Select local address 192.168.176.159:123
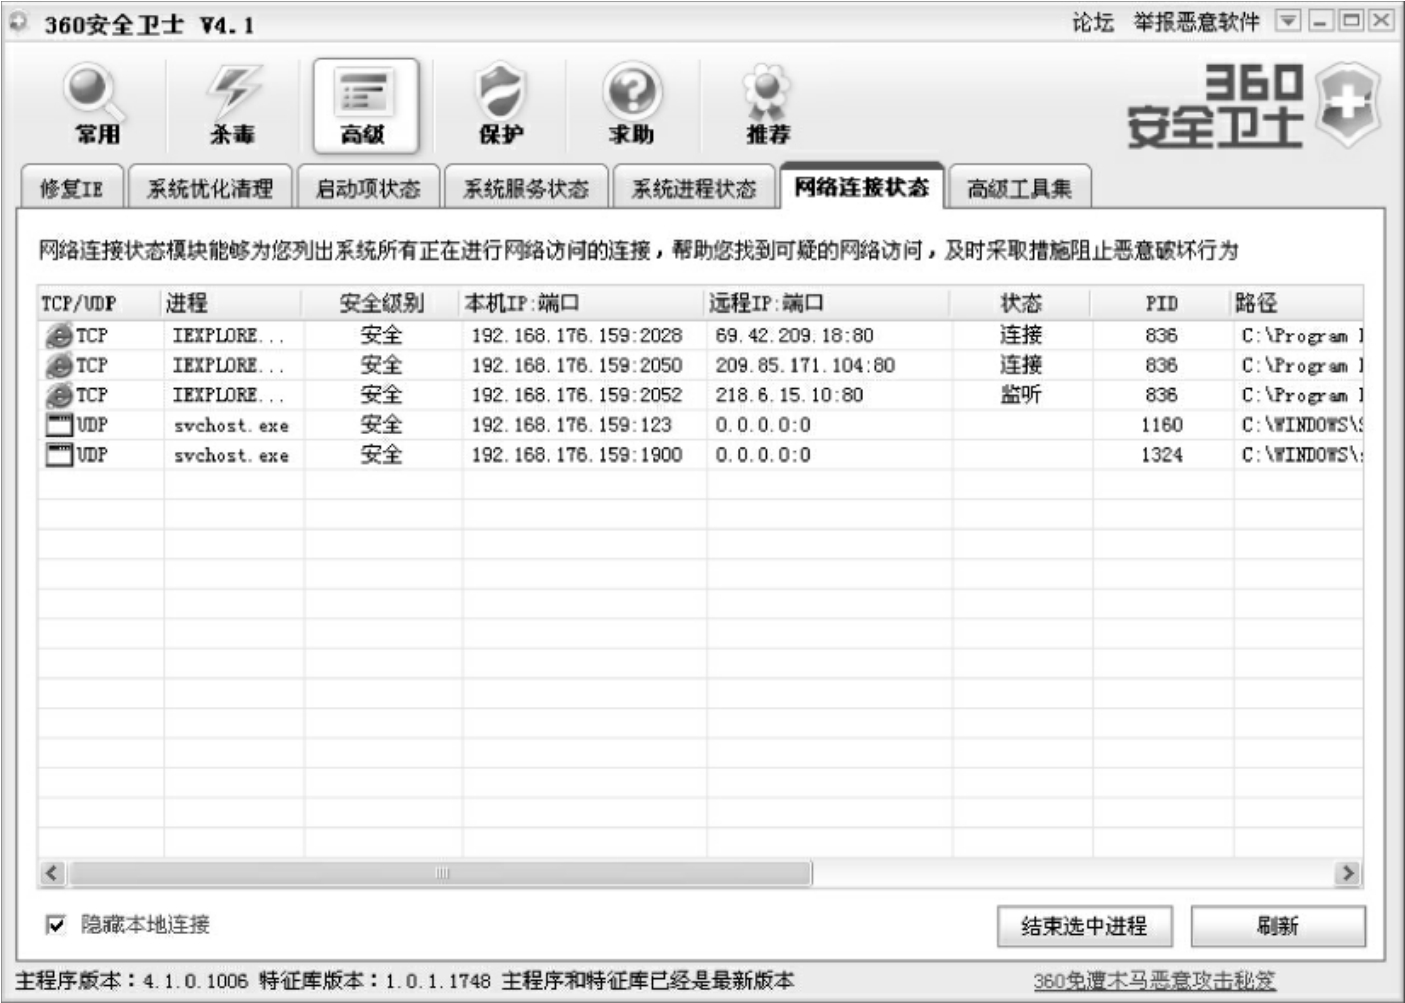This screenshot has height=1003, width=1405. click(x=572, y=425)
